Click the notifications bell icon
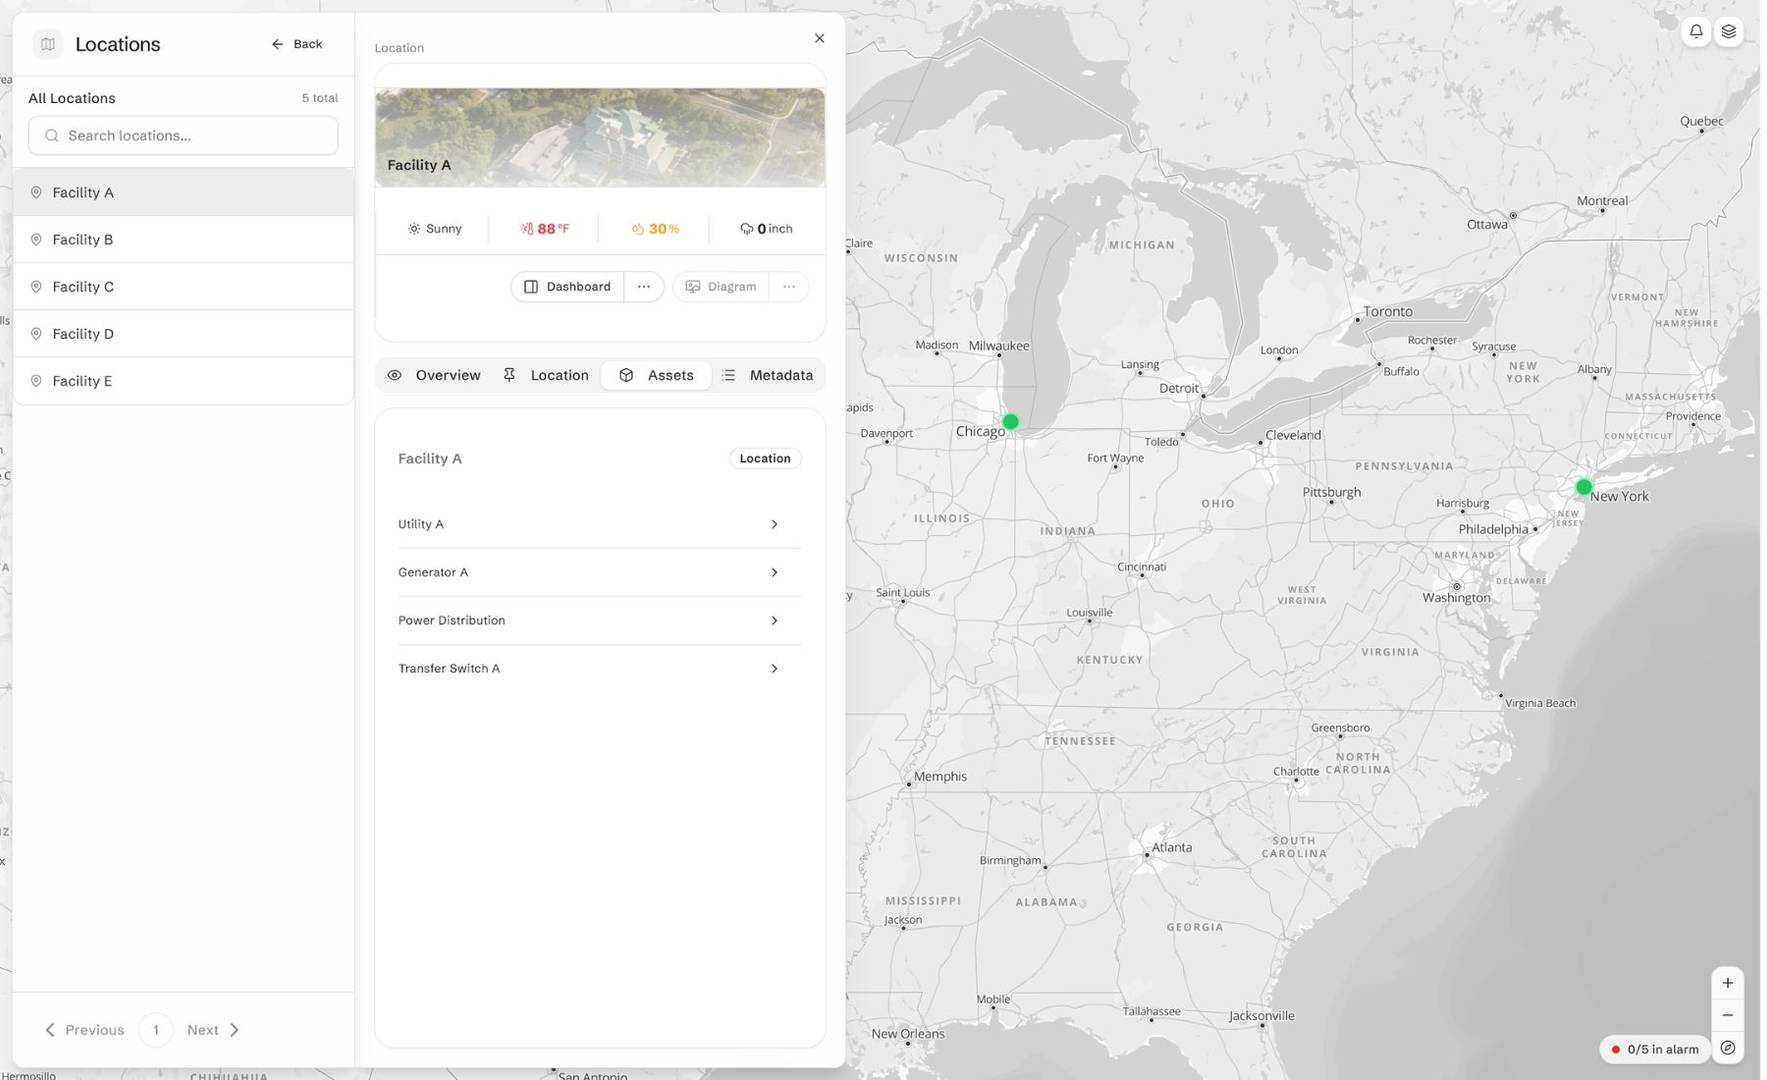Viewport: 1767px width, 1080px height. pyautogui.click(x=1696, y=31)
